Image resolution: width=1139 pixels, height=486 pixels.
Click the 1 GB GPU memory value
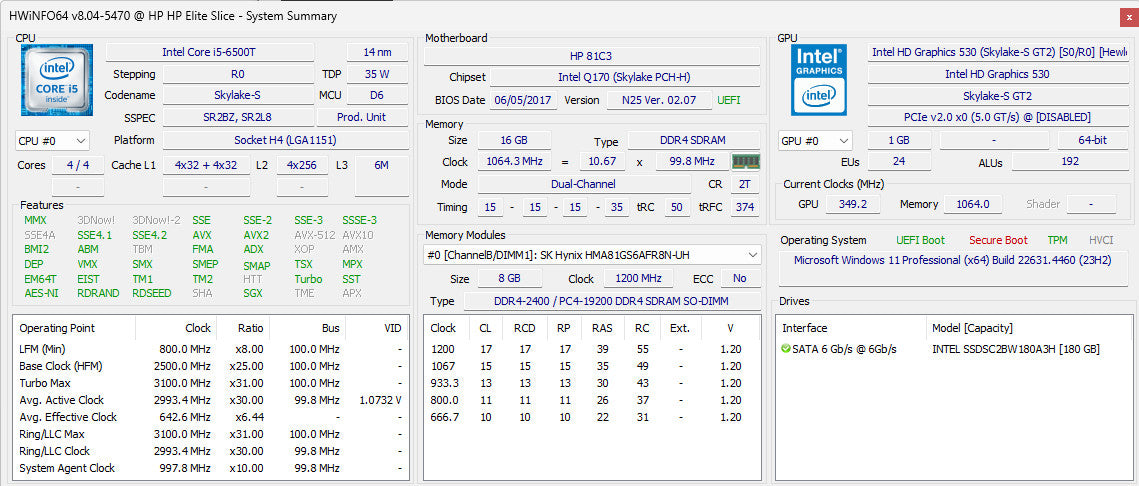899,141
